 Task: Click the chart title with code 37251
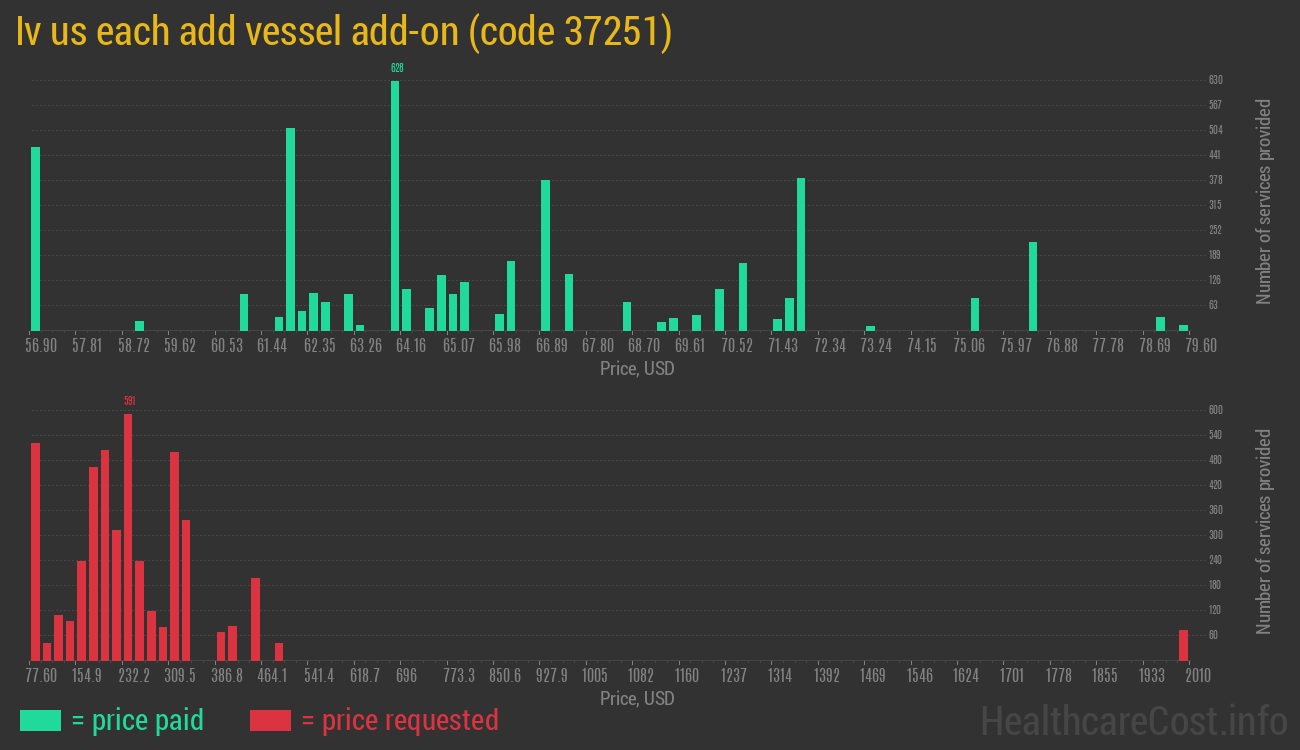pos(344,32)
